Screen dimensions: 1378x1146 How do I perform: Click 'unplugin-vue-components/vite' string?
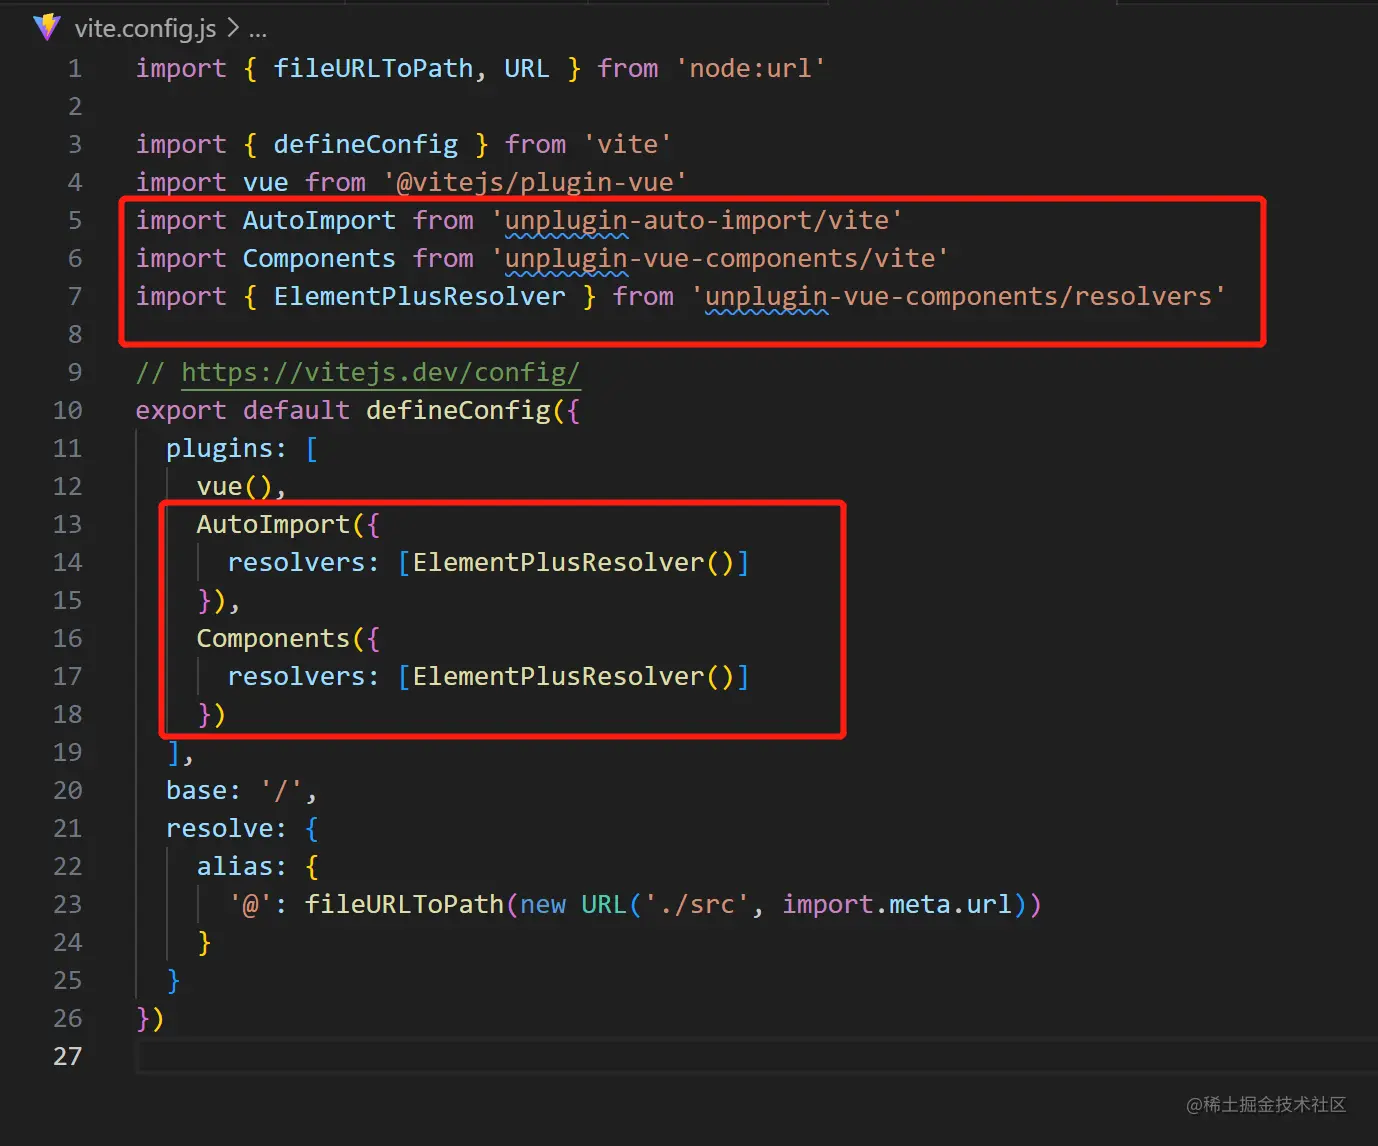click(x=719, y=258)
